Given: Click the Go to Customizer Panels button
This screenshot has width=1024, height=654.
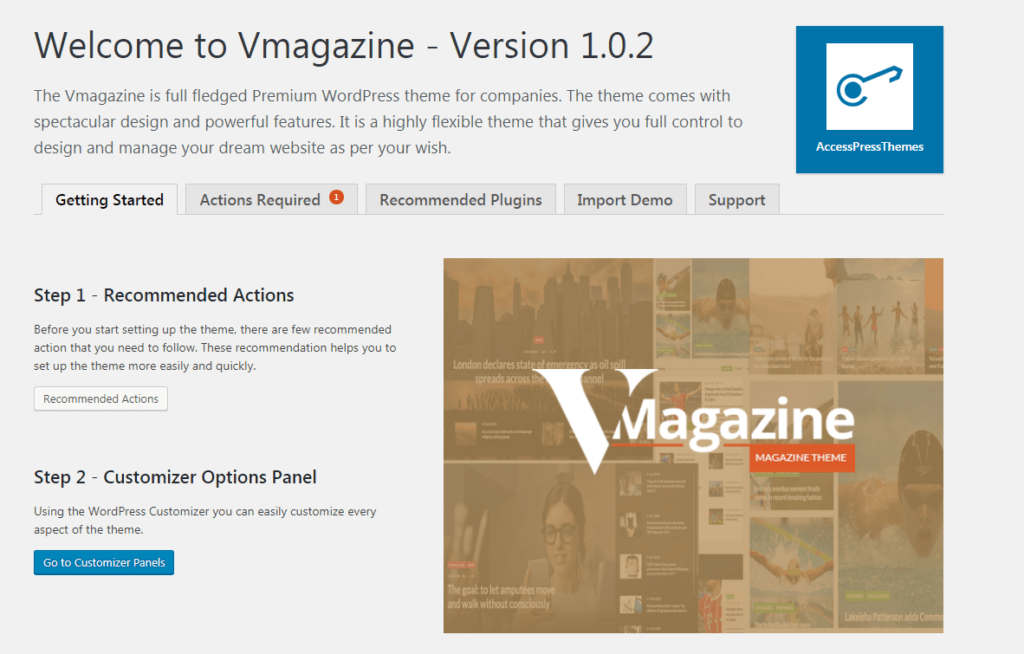Looking at the screenshot, I should (x=104, y=563).
